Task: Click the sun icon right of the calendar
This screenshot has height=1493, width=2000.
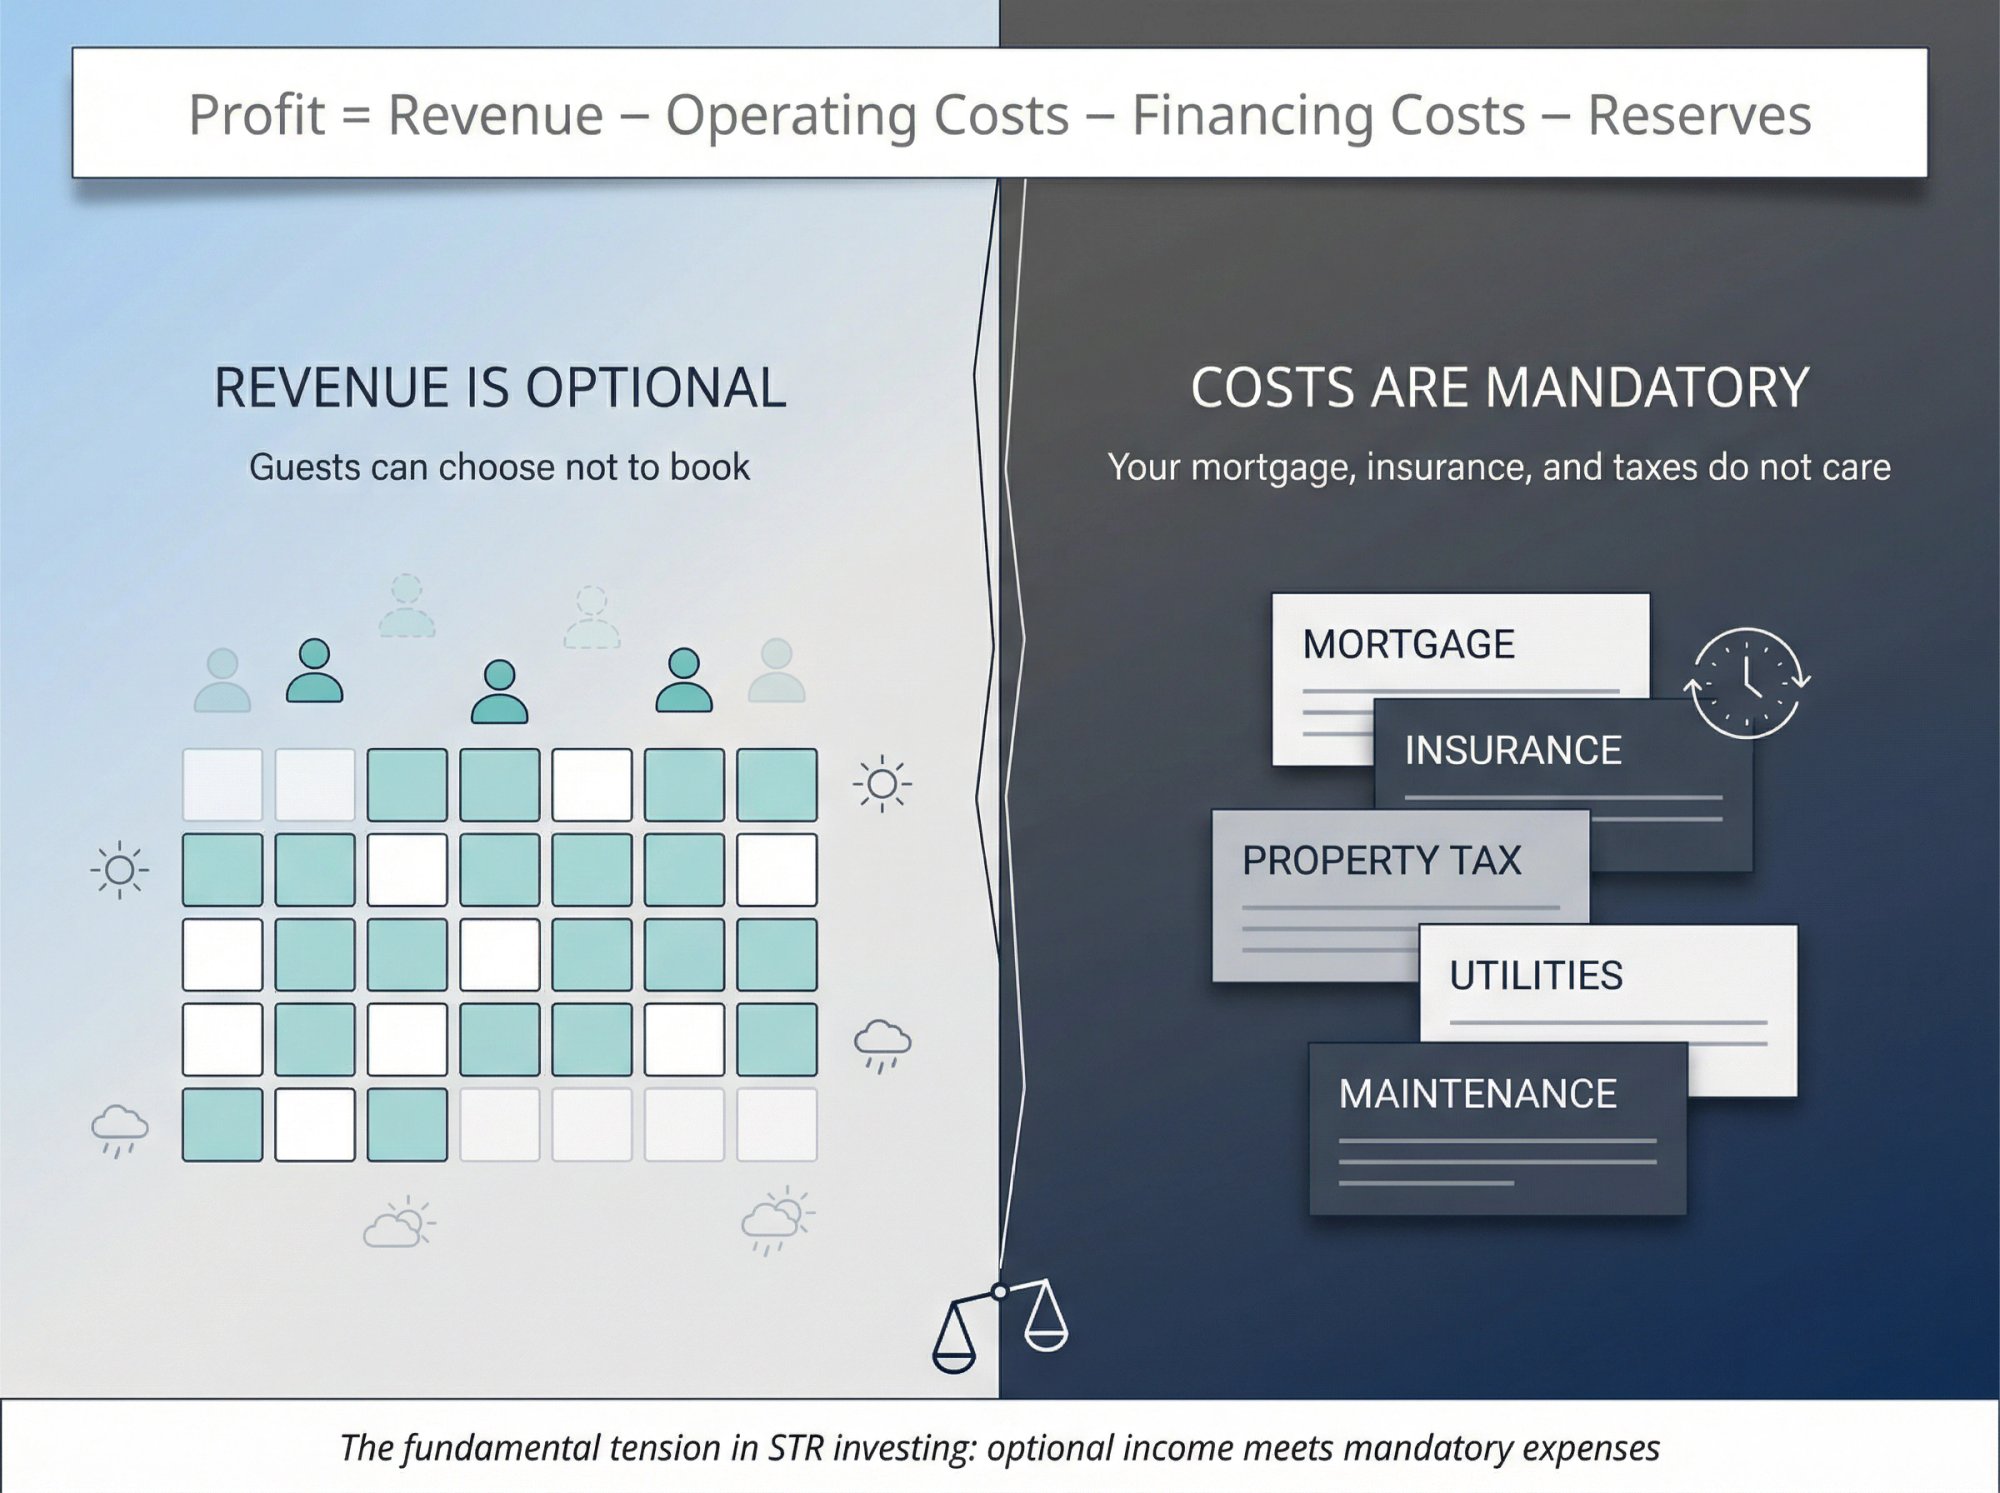Action: 880,785
